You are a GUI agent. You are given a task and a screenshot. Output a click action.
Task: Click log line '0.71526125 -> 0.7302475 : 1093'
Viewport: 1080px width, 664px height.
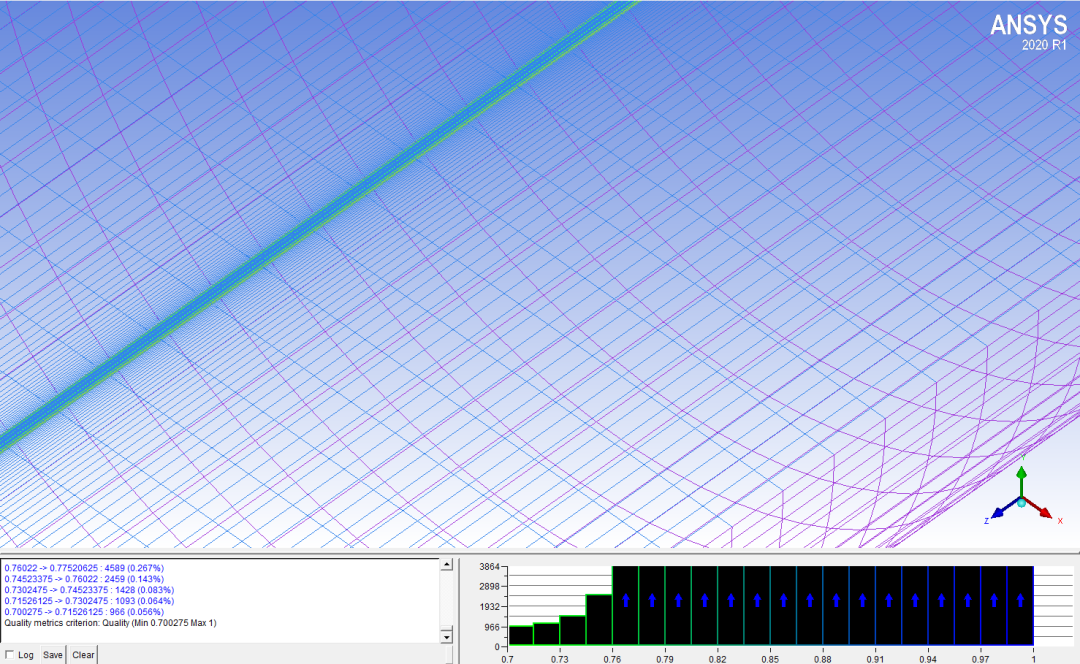tap(89, 601)
